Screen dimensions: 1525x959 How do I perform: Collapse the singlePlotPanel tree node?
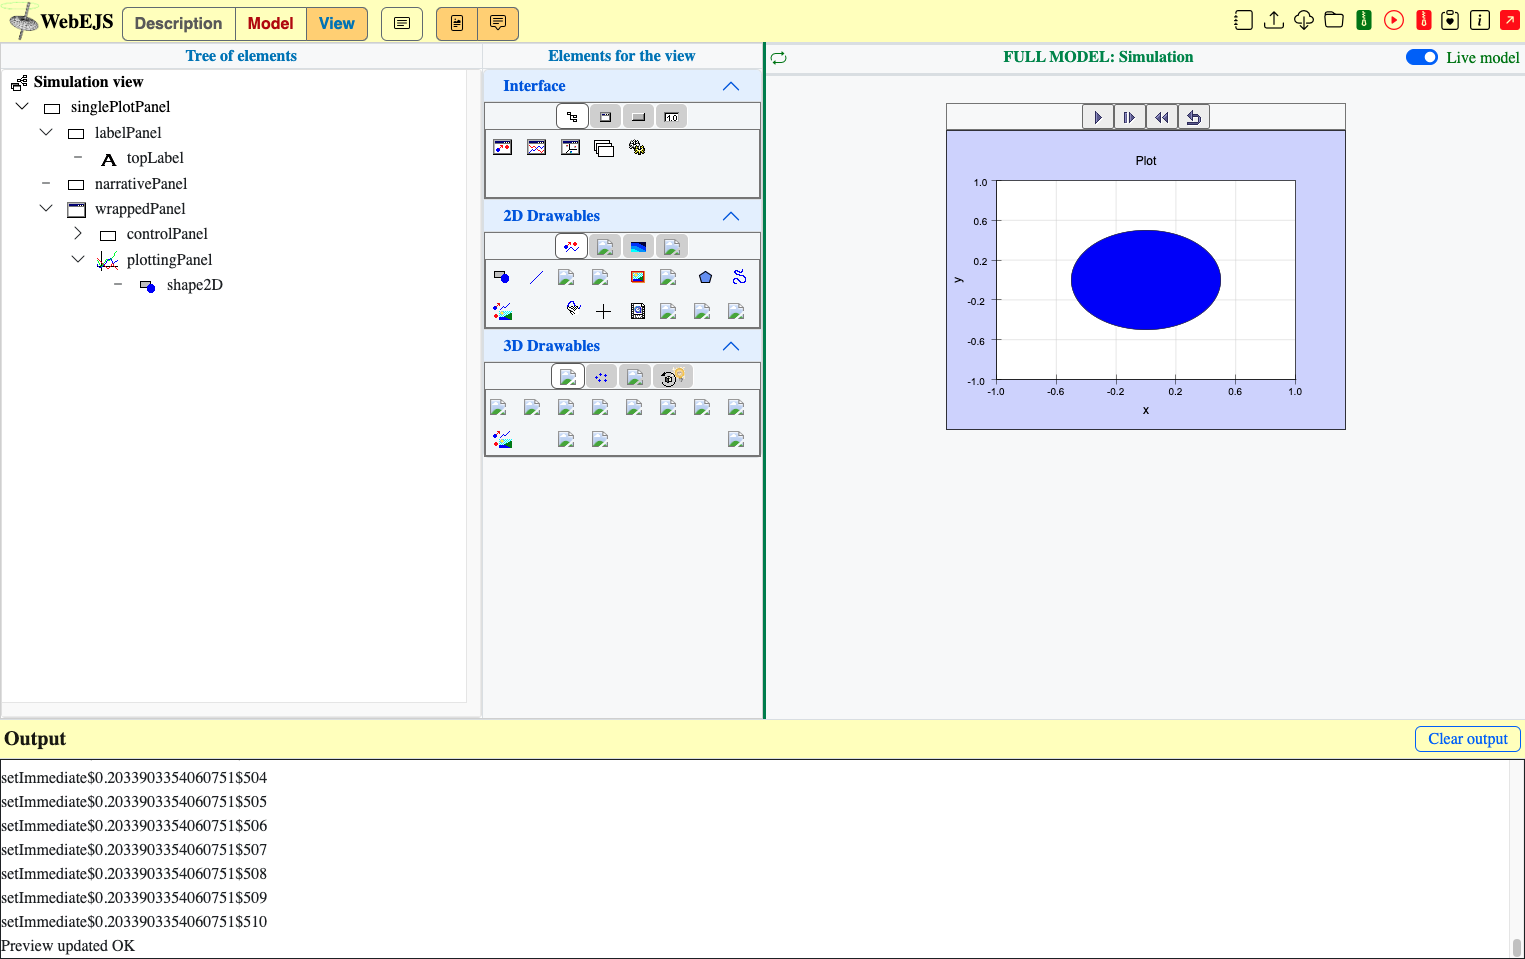coord(22,106)
